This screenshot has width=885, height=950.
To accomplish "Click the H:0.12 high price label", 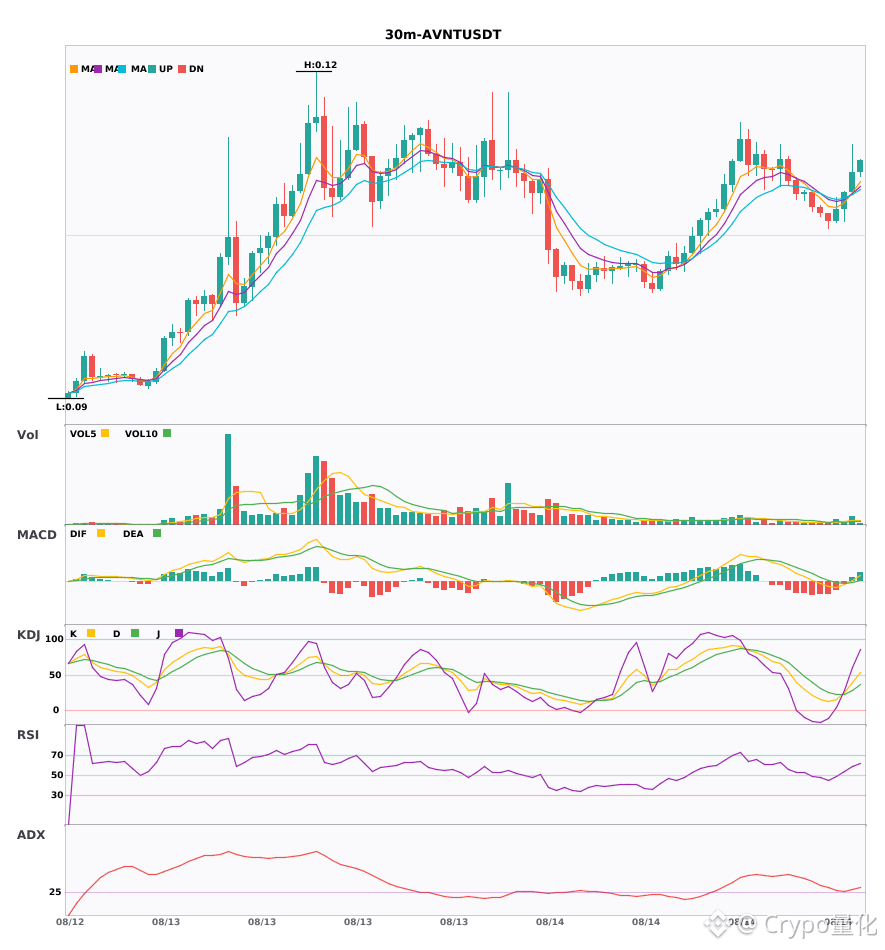I will (x=320, y=65).
